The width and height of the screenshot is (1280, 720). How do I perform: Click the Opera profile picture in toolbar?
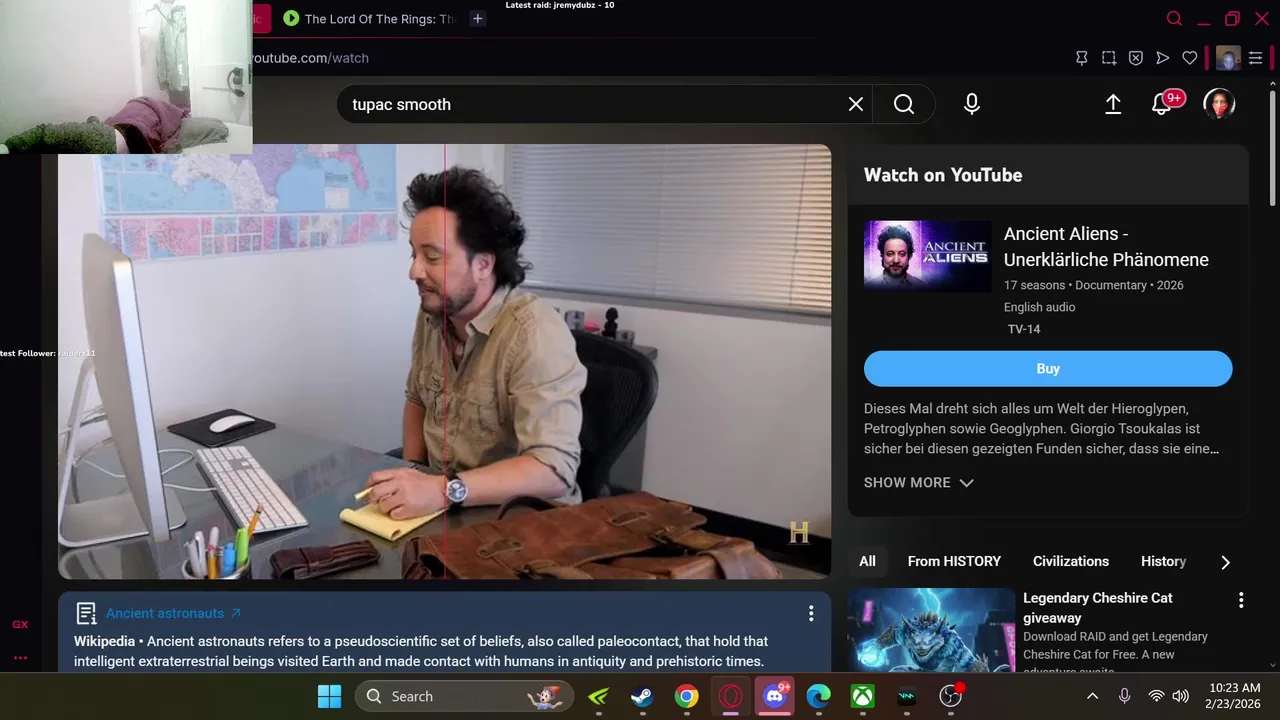click(1228, 58)
